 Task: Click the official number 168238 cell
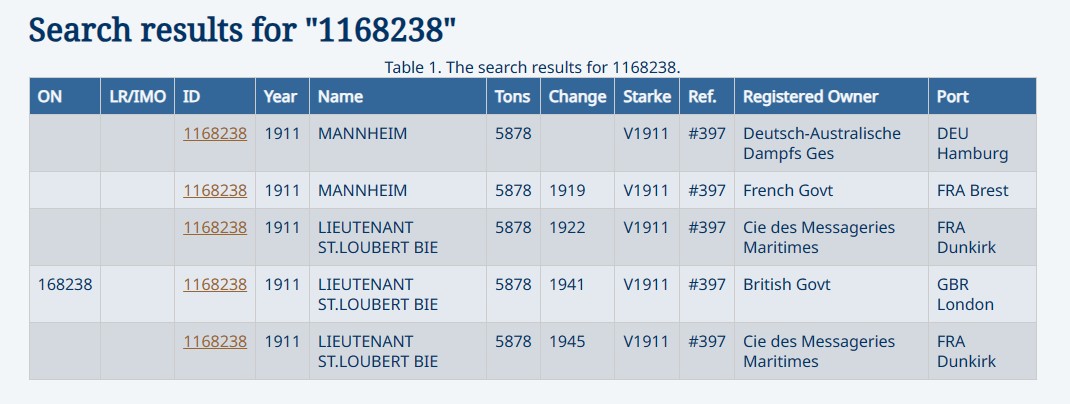[x=65, y=284]
